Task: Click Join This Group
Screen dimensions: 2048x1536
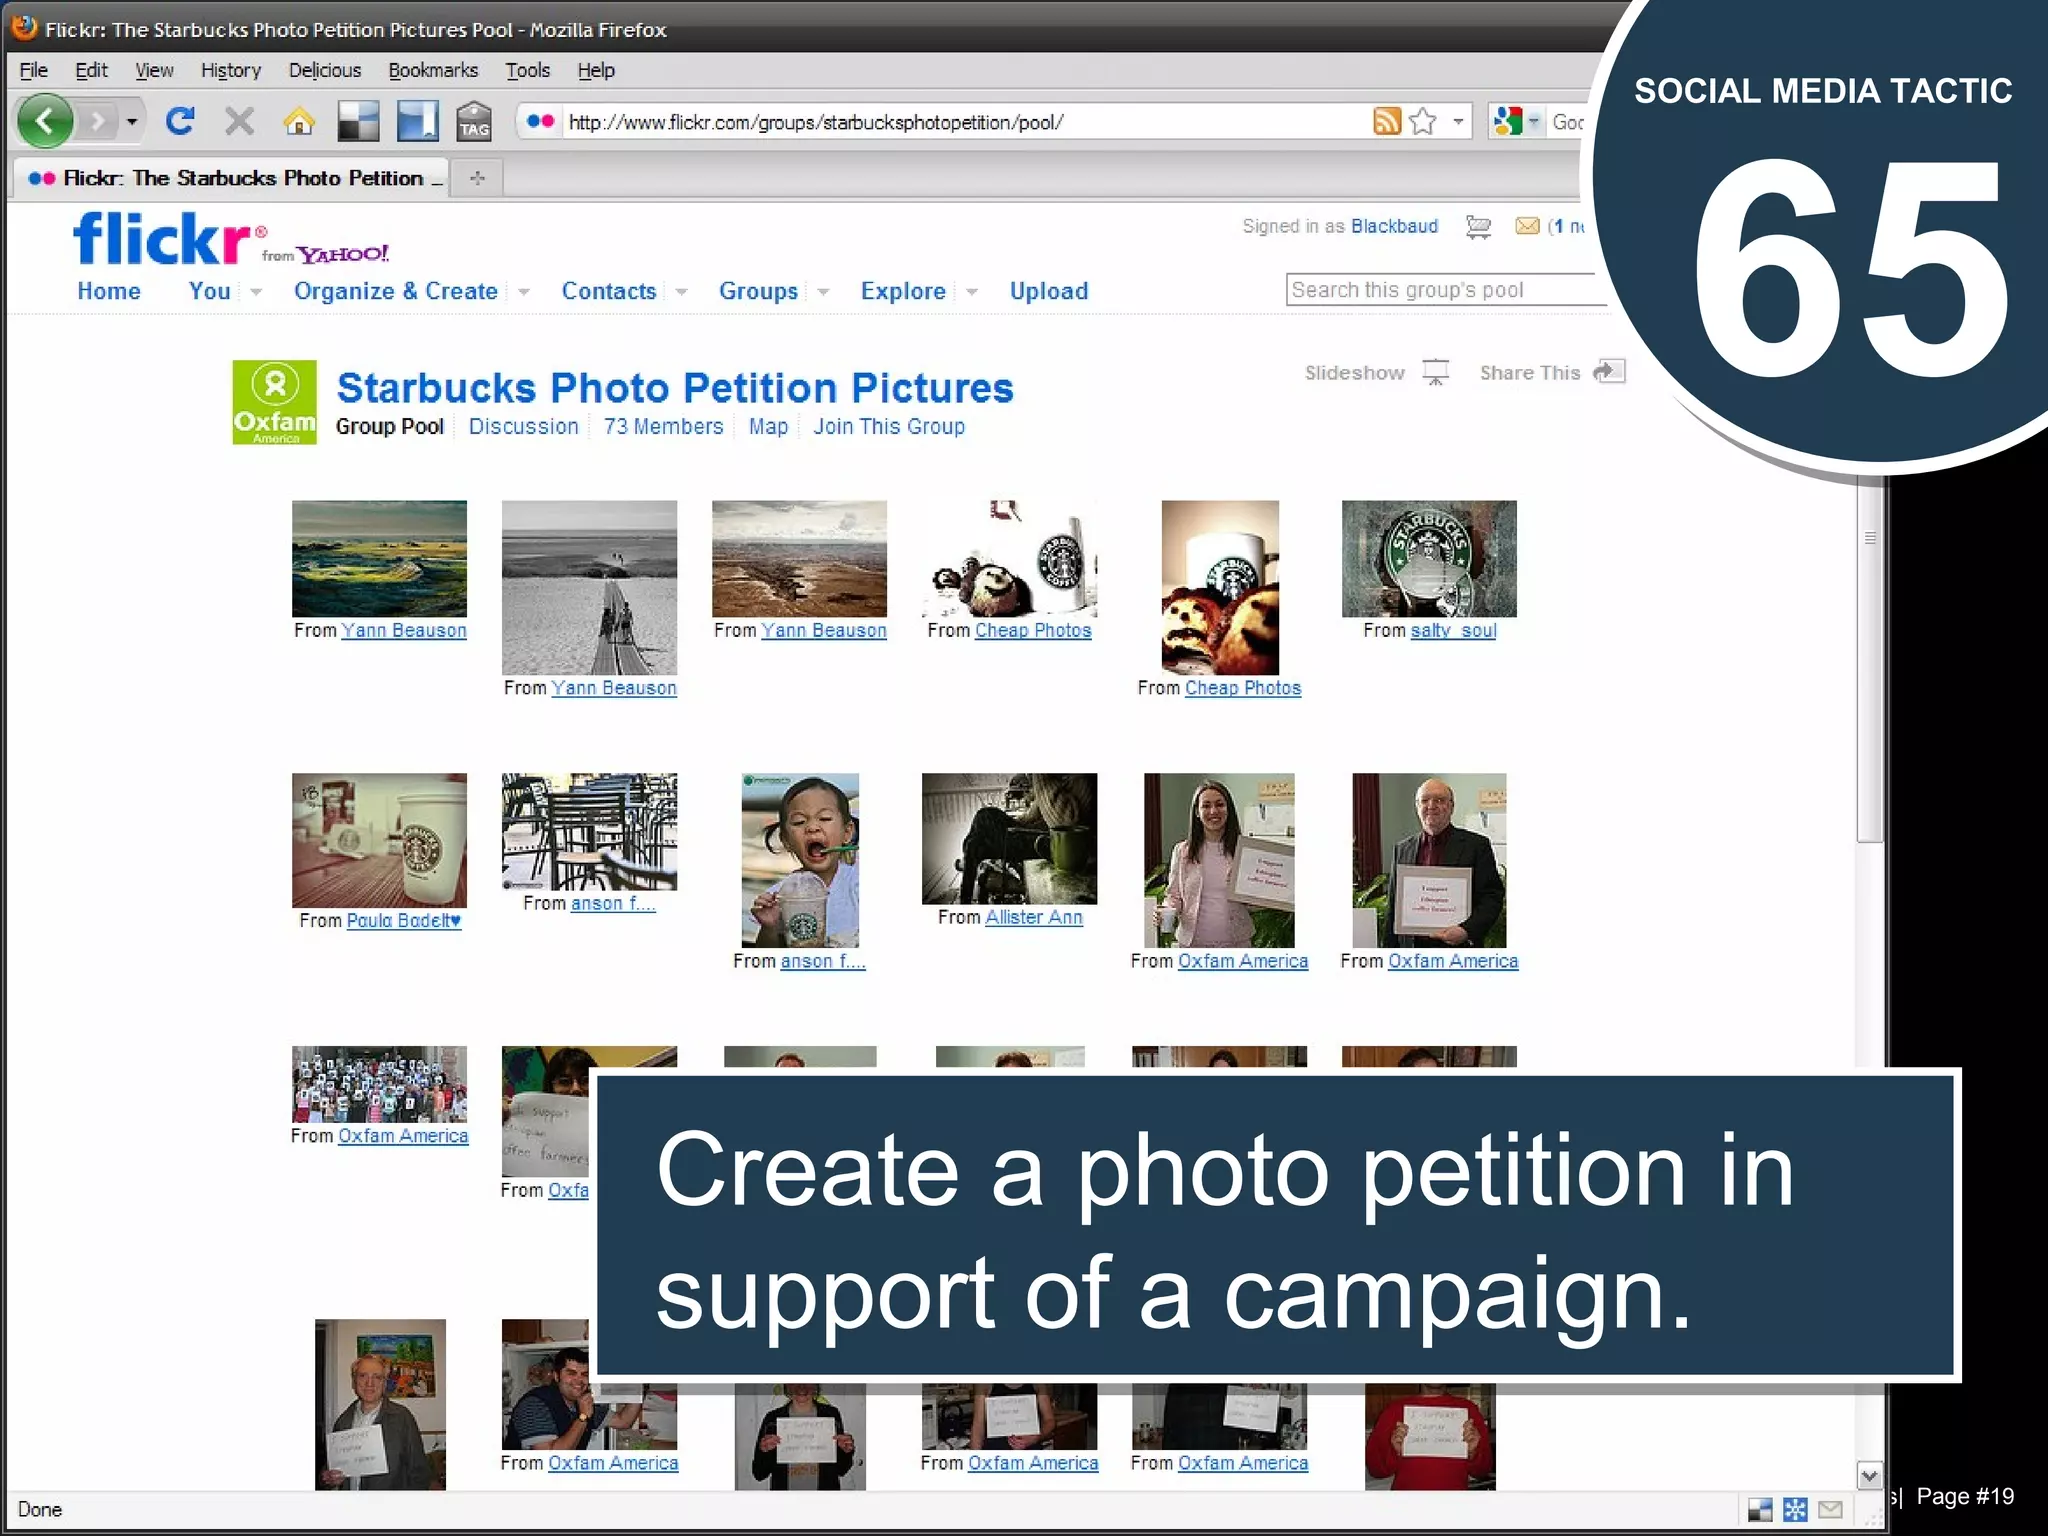Action: [x=889, y=427]
